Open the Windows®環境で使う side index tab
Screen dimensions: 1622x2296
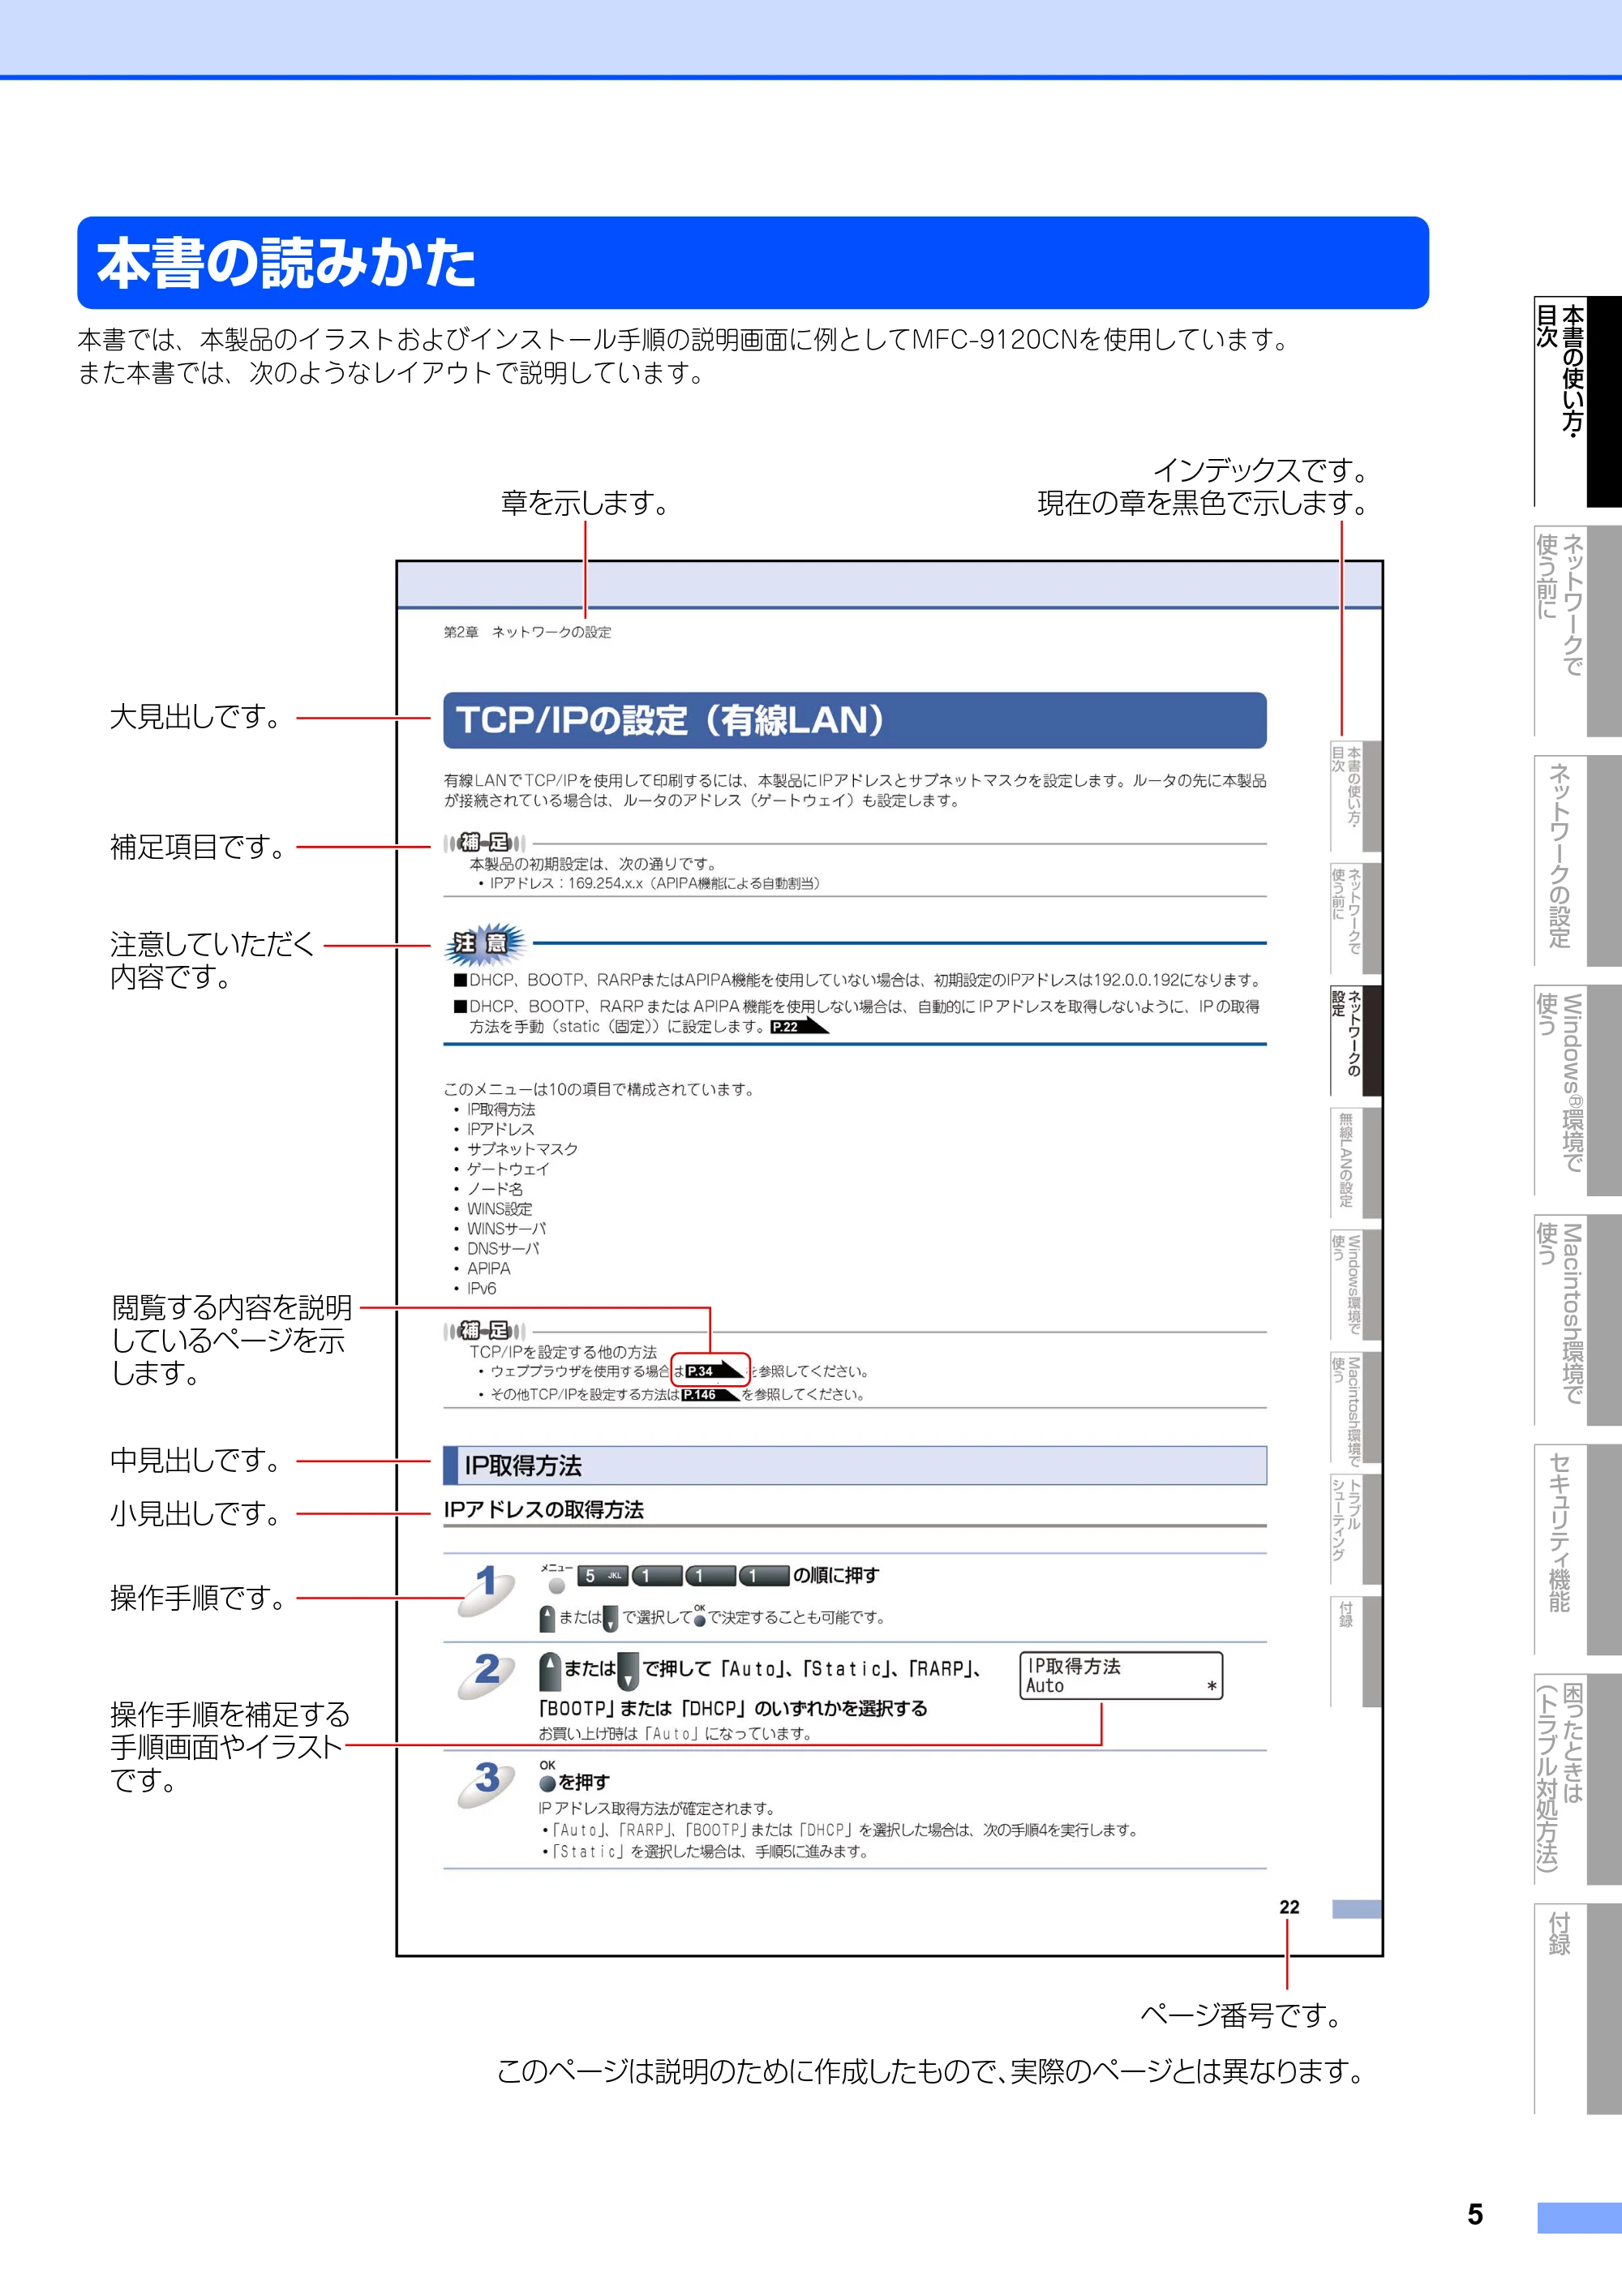click(1577, 1090)
